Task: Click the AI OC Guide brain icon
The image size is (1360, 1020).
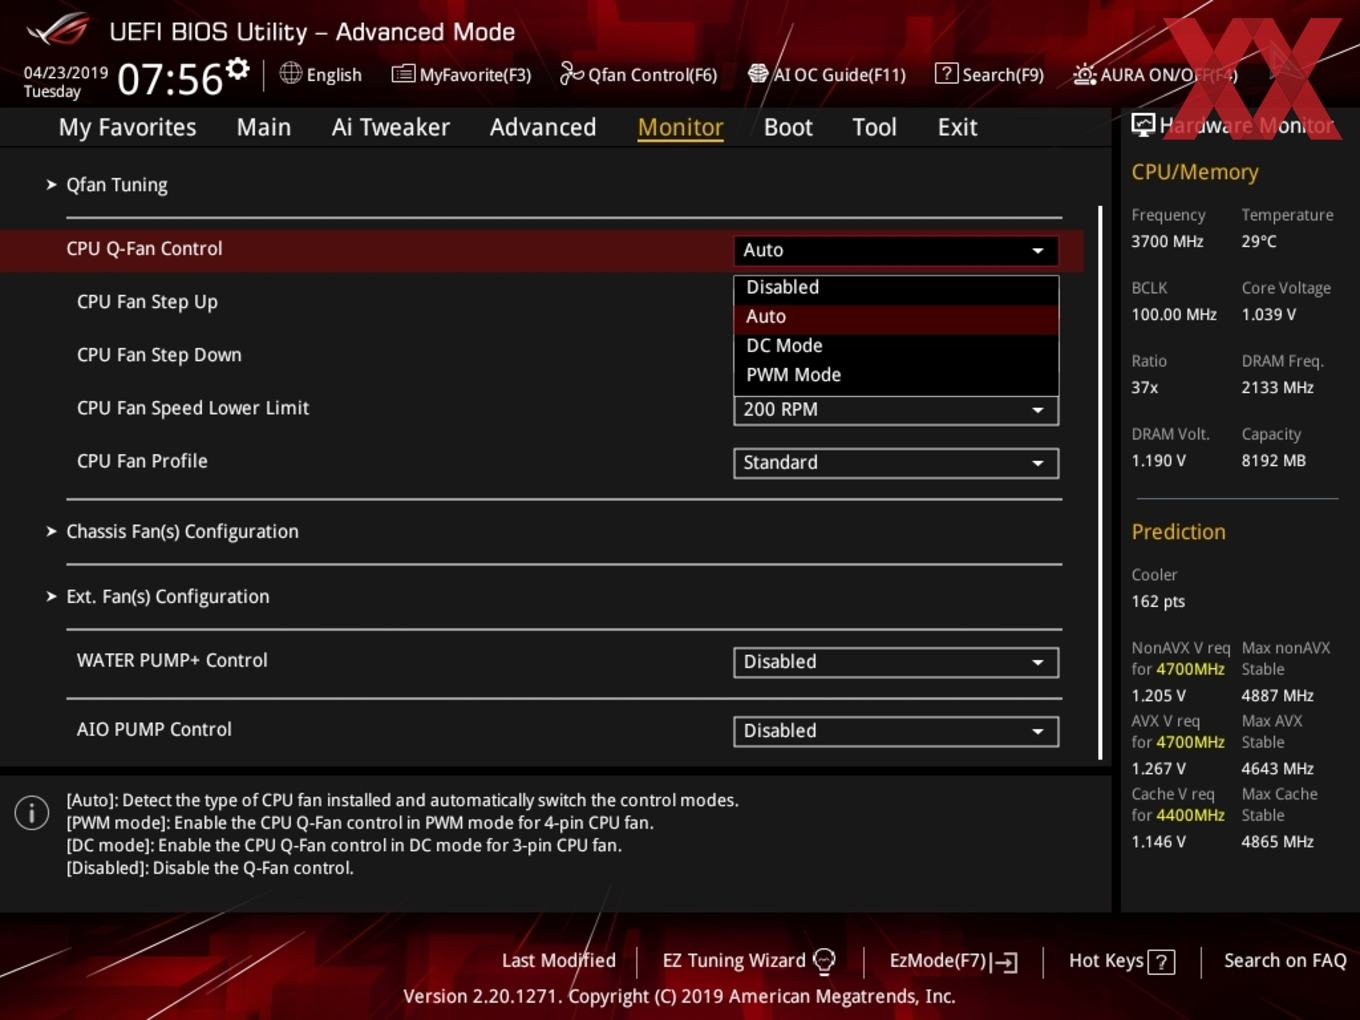Action: click(x=758, y=73)
